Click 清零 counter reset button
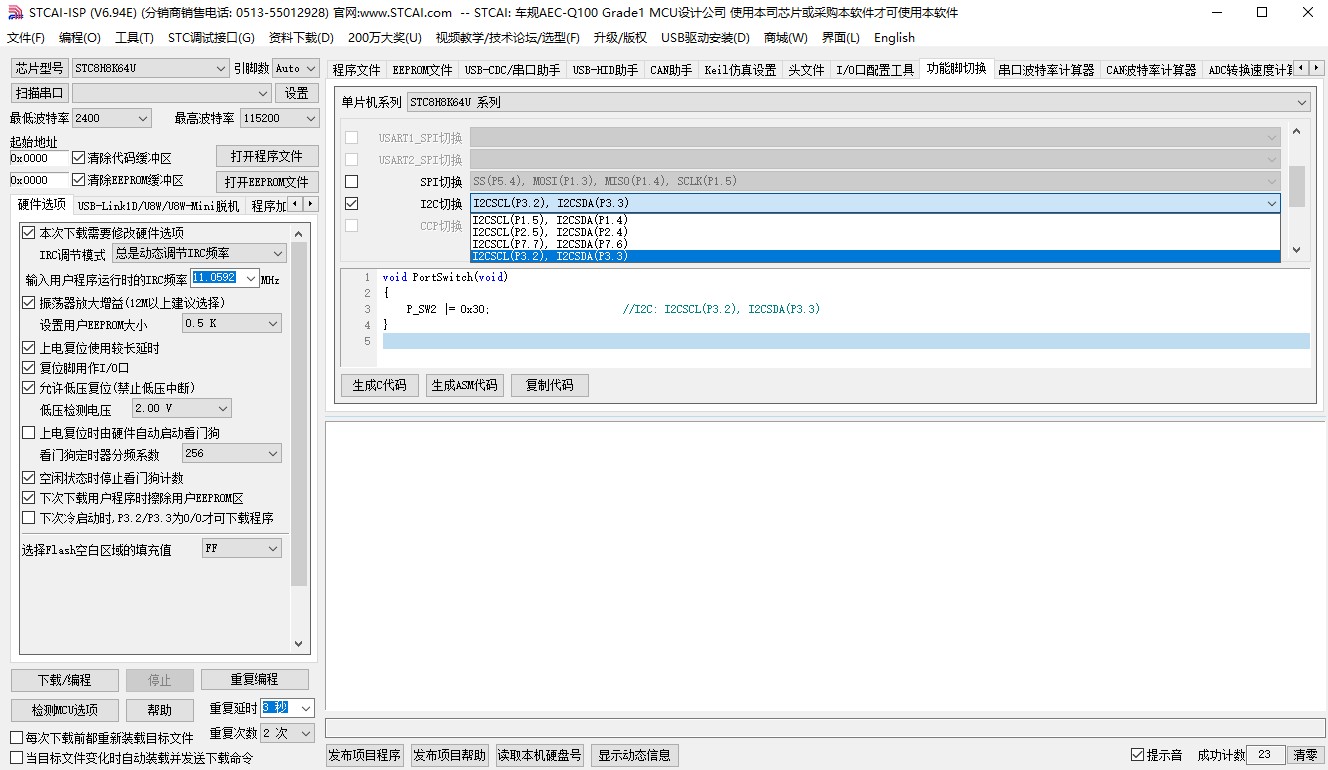Screen dimensions: 1328x770 [x=1305, y=755]
